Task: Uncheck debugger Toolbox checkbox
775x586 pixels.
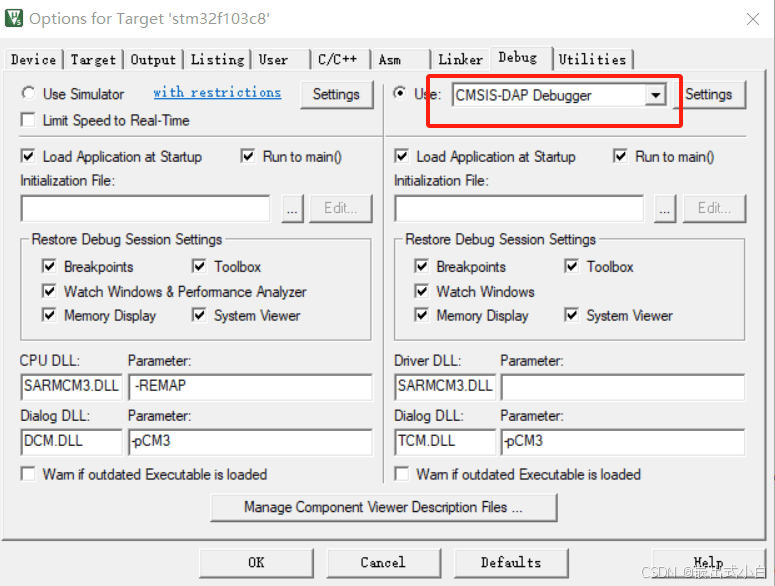Action: point(571,266)
